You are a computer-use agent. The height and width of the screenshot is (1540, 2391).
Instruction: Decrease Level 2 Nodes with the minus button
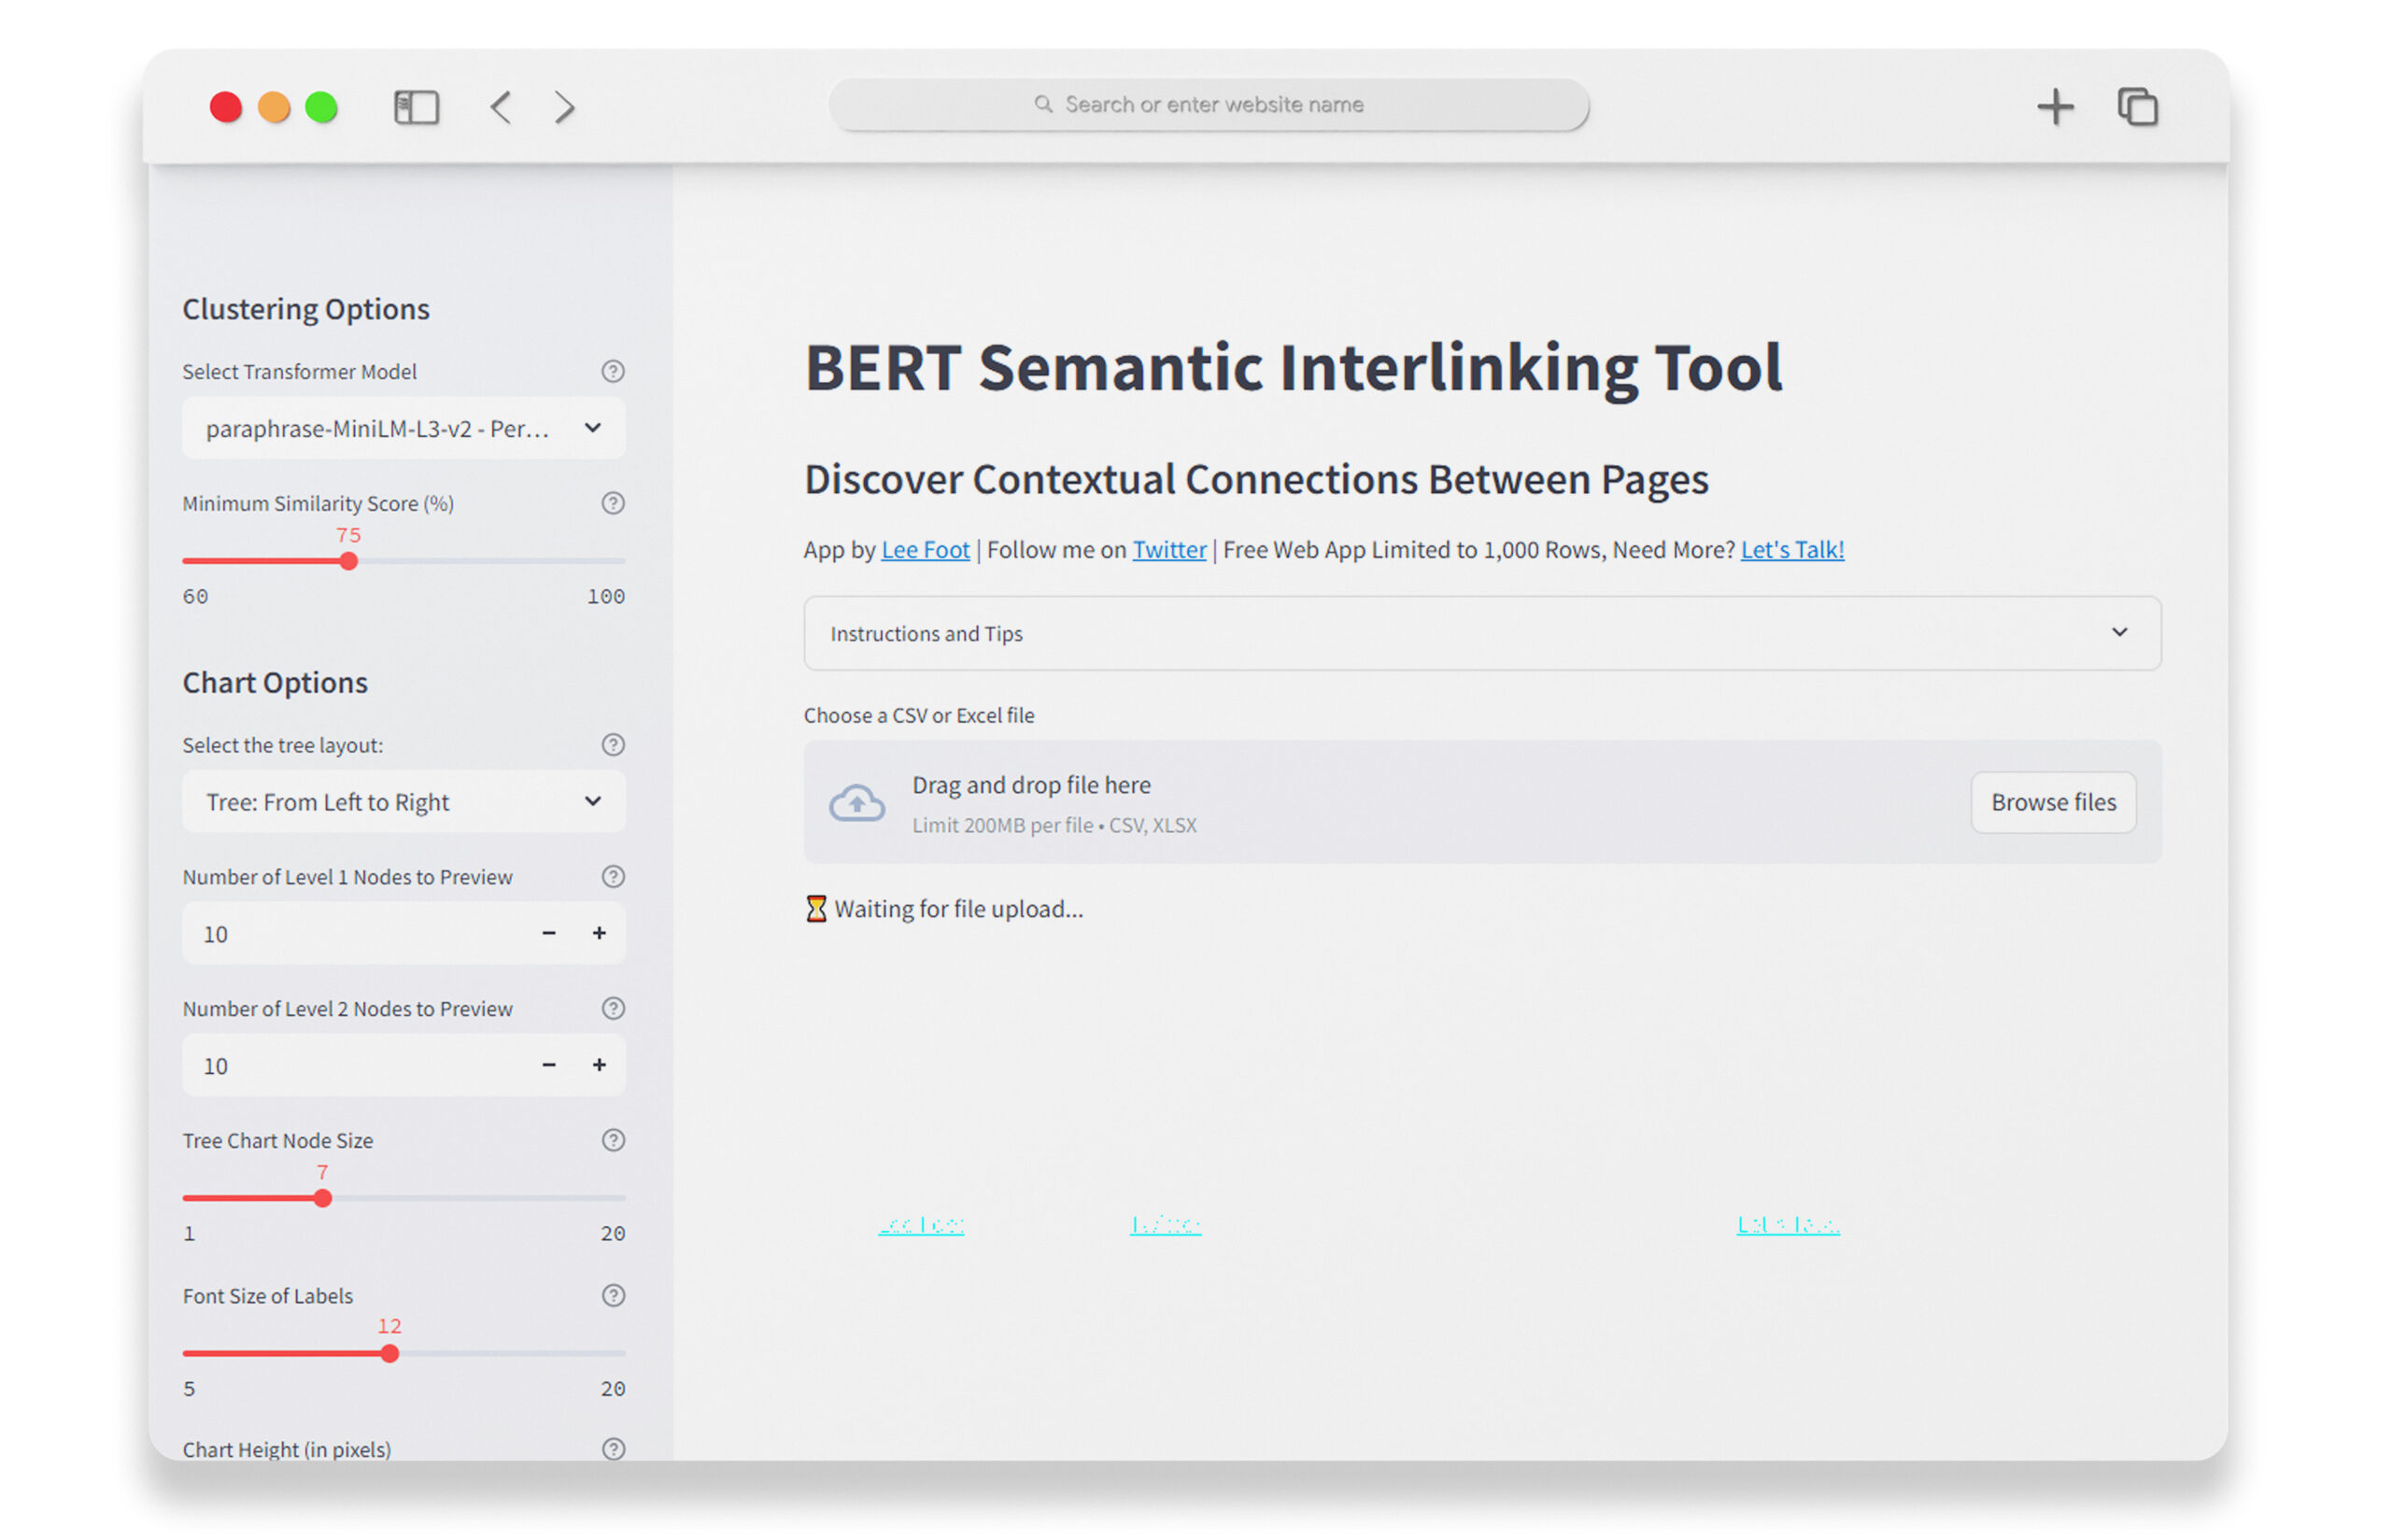point(548,1065)
